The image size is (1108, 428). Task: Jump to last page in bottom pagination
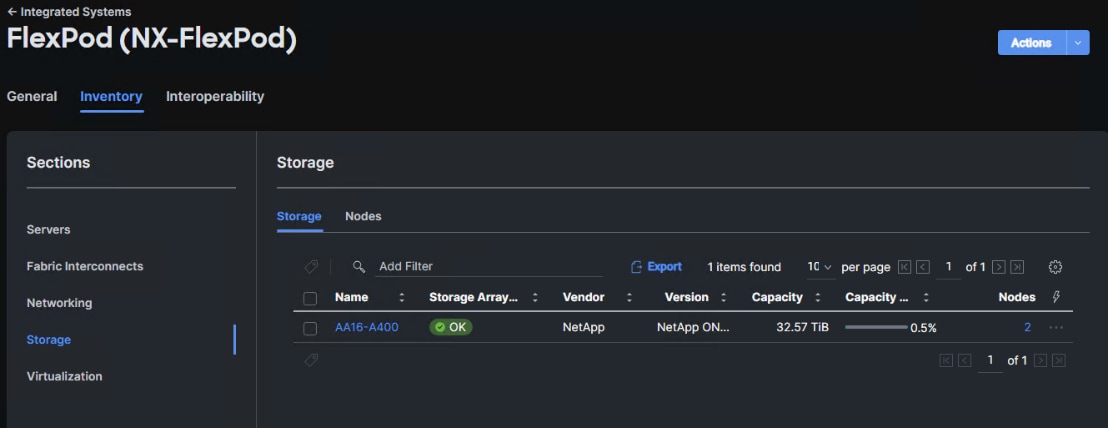pos(1059,360)
